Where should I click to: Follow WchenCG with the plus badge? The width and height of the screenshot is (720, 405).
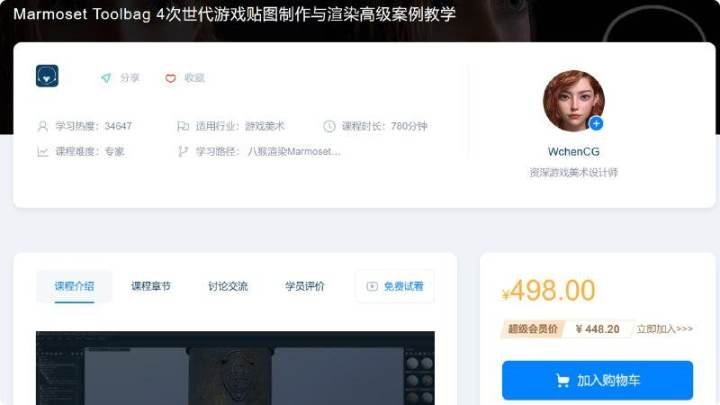coord(596,124)
